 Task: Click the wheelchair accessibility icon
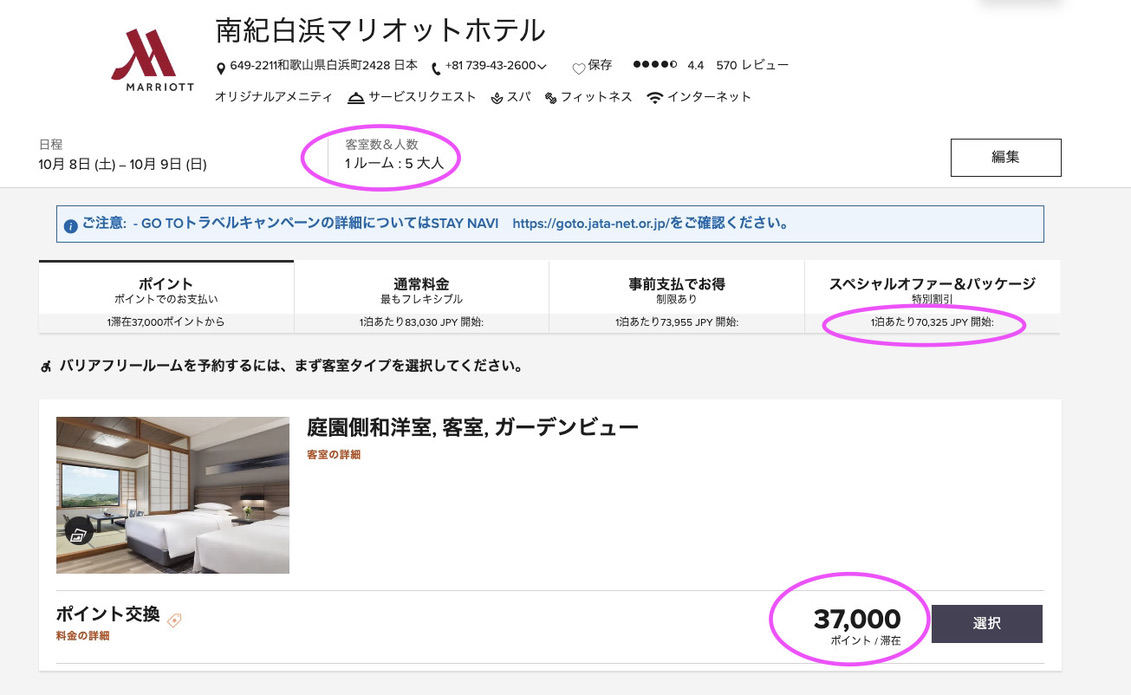45,366
